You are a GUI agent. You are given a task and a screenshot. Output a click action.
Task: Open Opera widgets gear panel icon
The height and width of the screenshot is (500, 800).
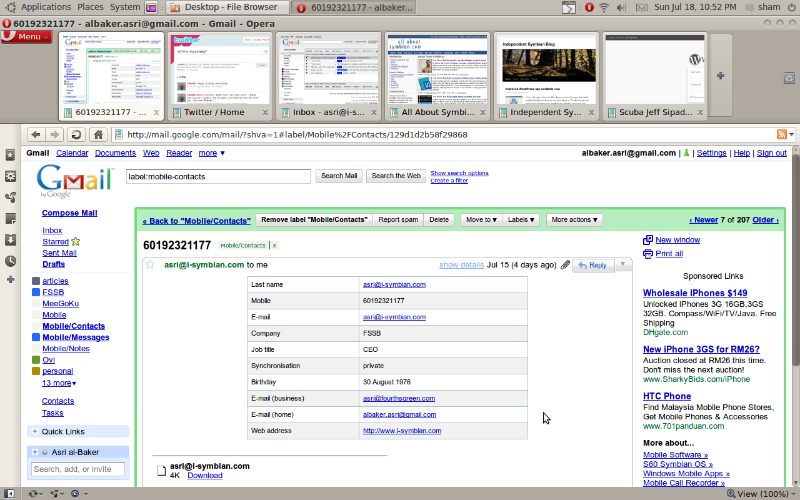pyautogui.click(x=10, y=177)
